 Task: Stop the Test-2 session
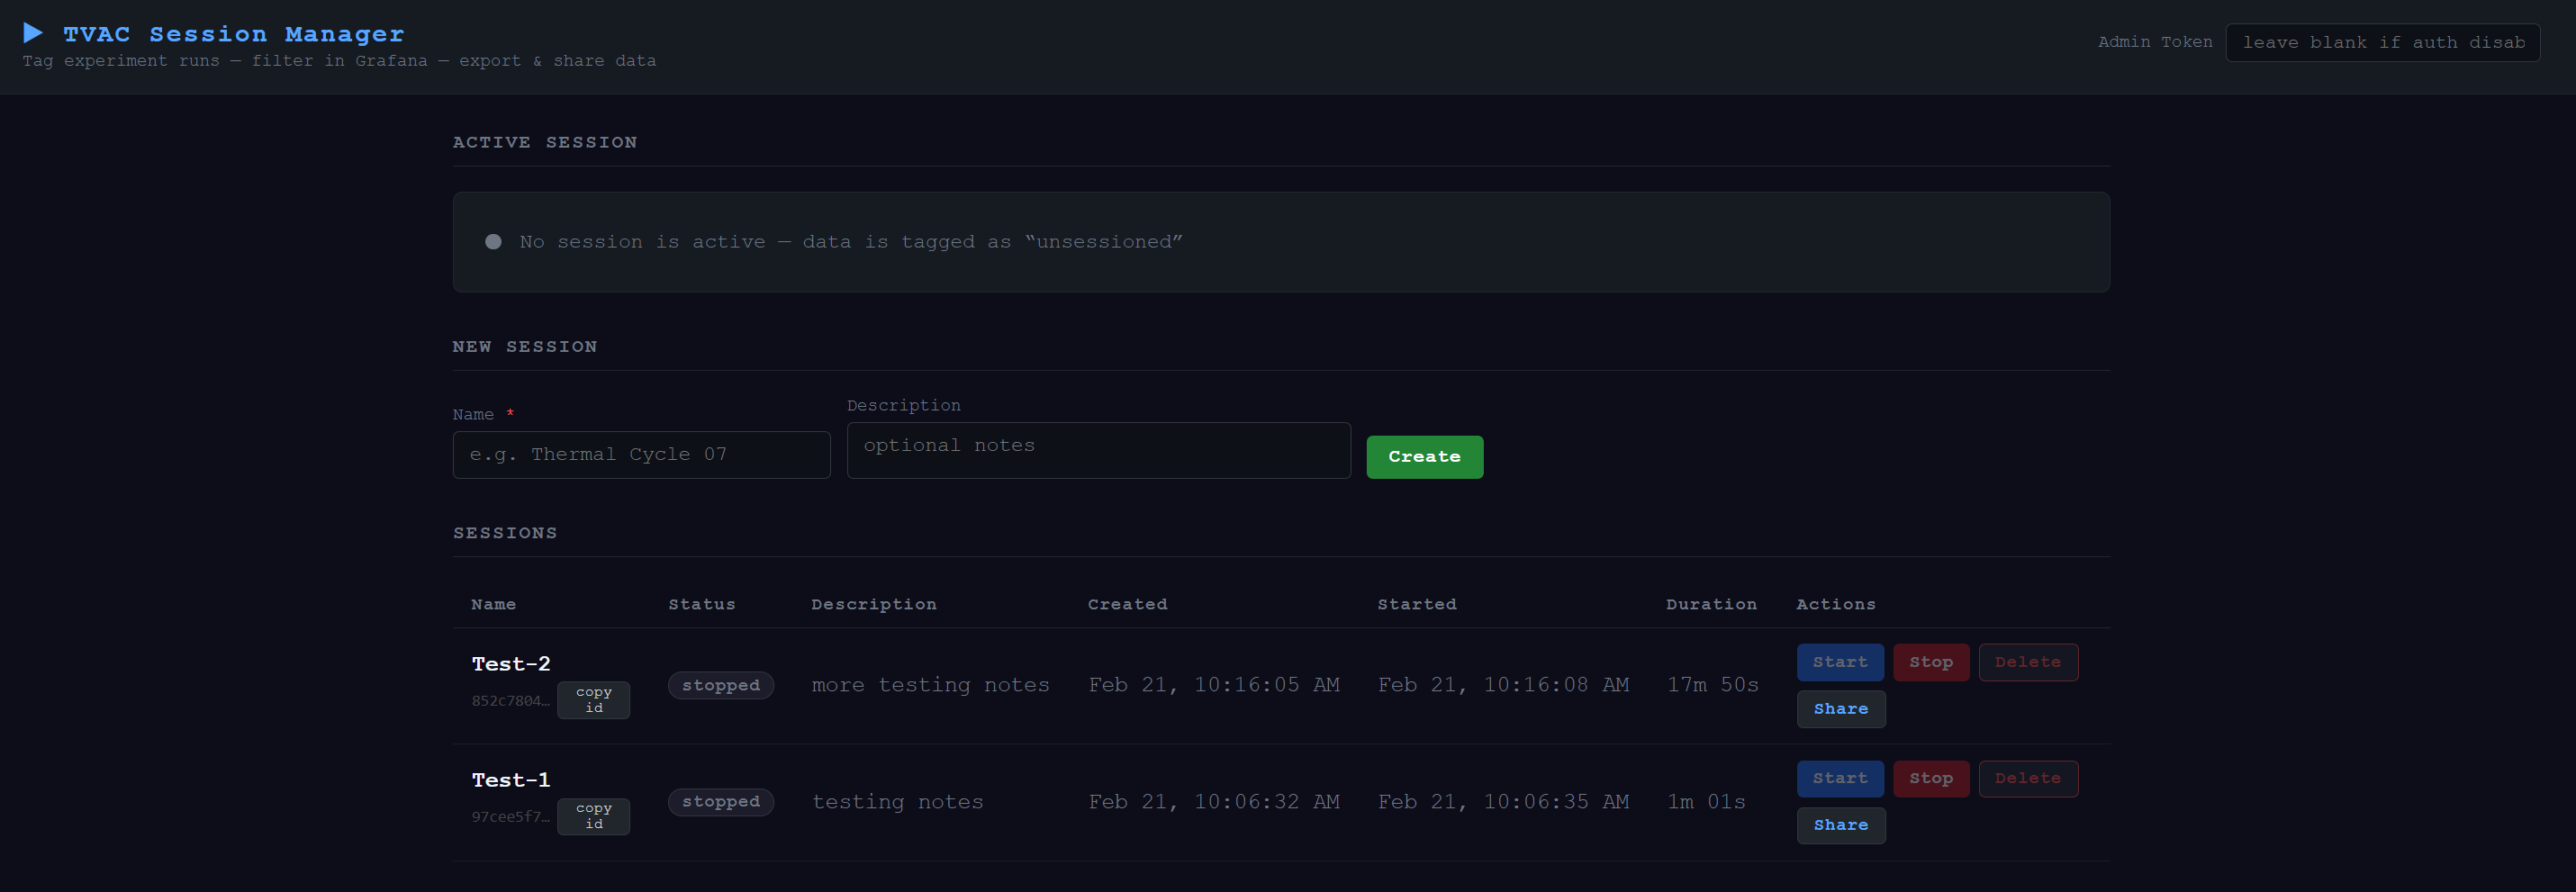(x=1930, y=662)
